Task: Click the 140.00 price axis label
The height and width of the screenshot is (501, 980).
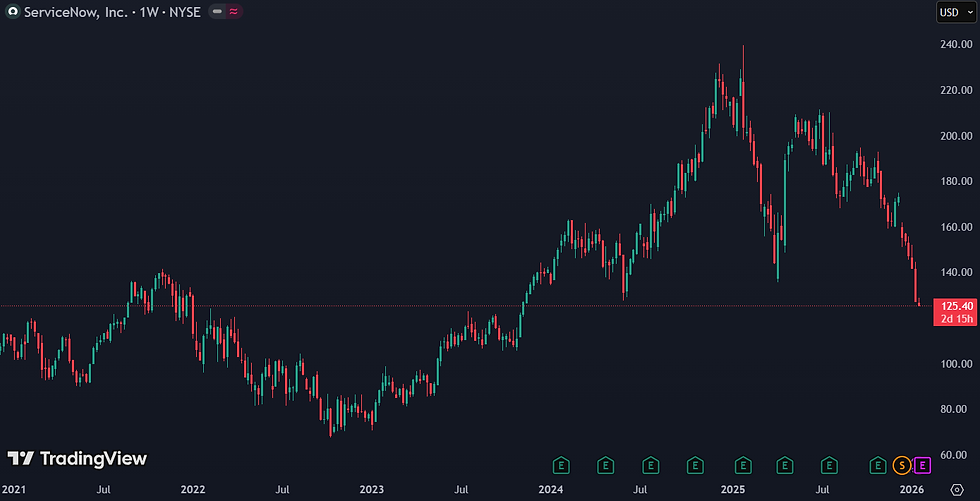Action: coord(957,272)
